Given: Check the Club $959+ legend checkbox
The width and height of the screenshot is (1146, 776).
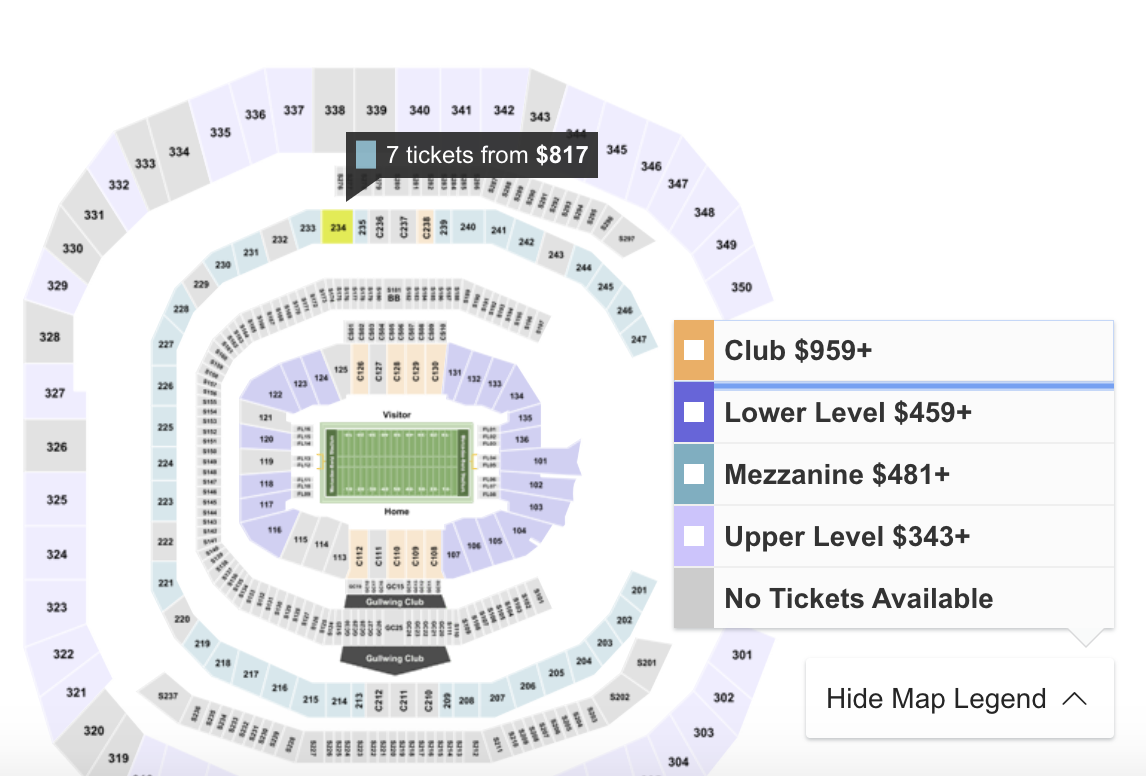Looking at the screenshot, I should pyautogui.click(x=694, y=350).
